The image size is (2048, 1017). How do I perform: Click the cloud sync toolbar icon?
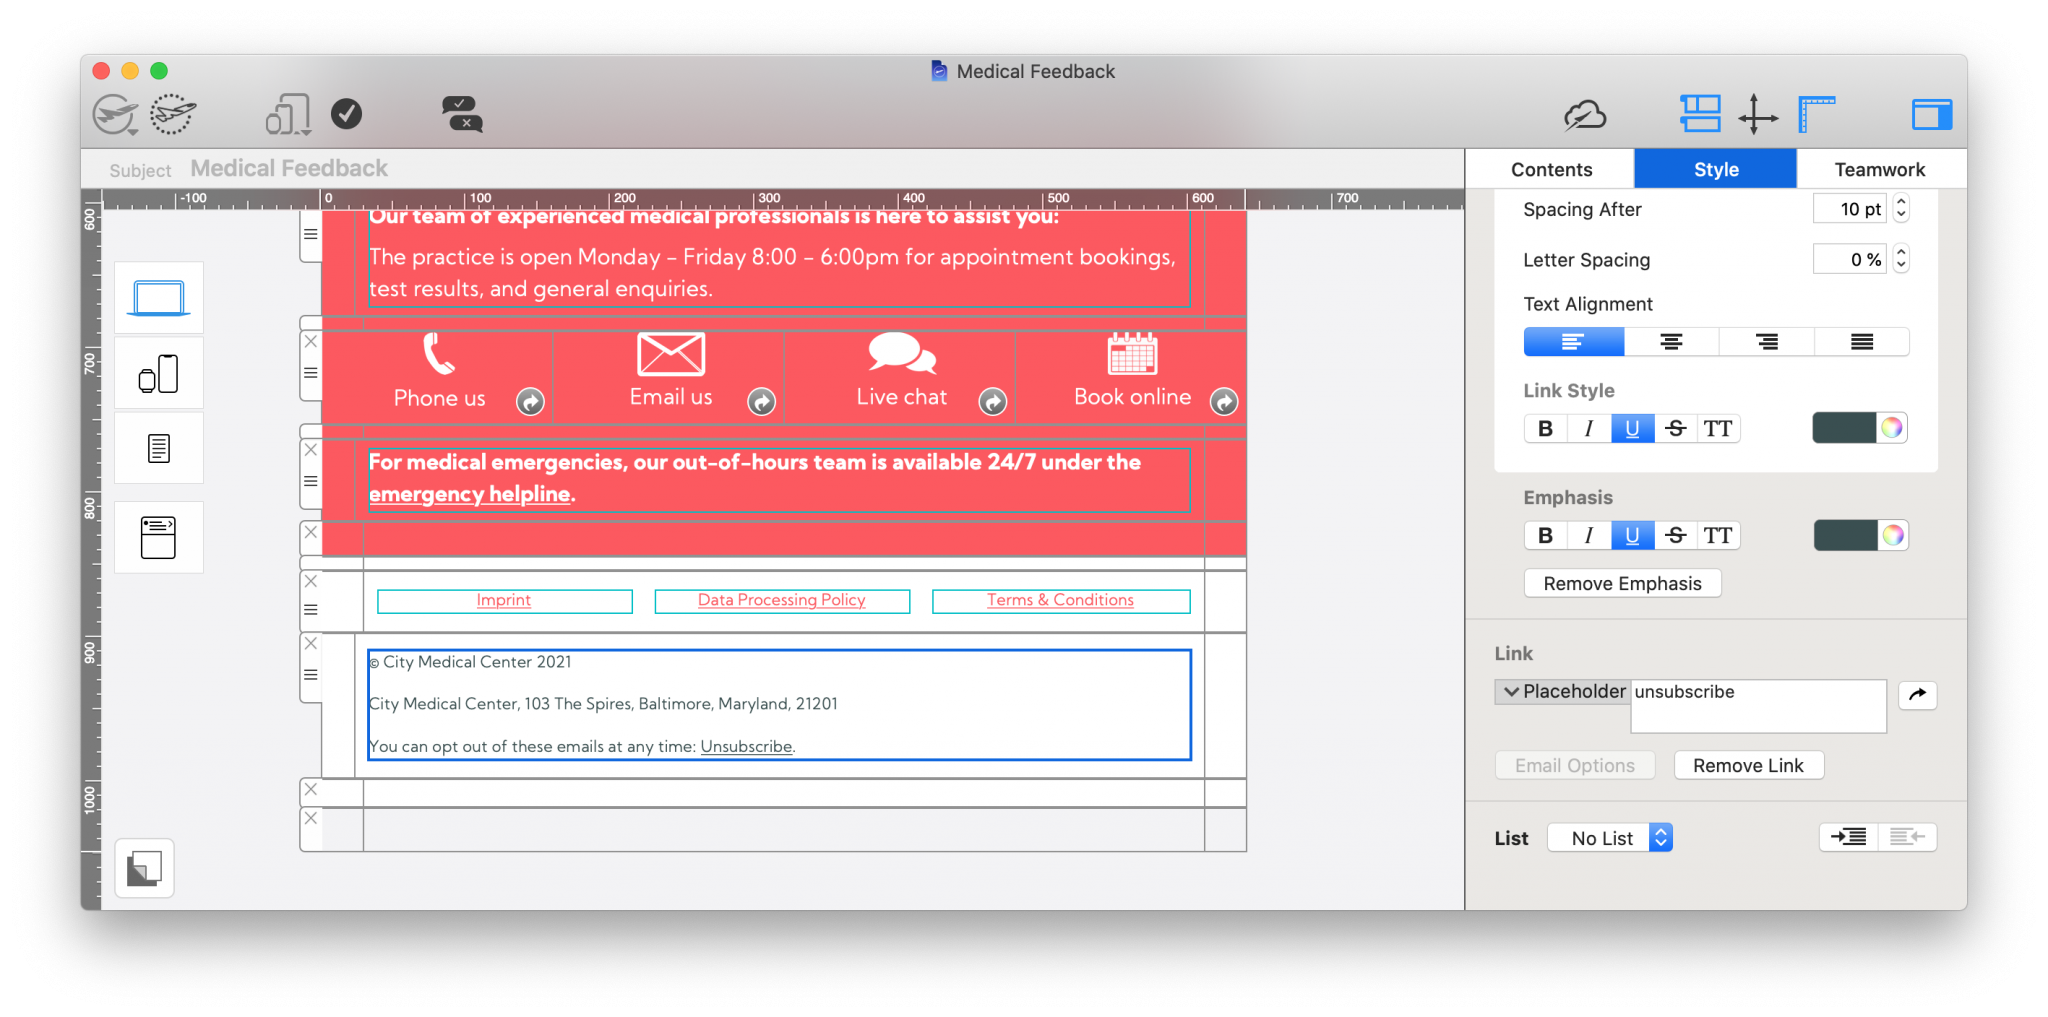click(x=1585, y=115)
